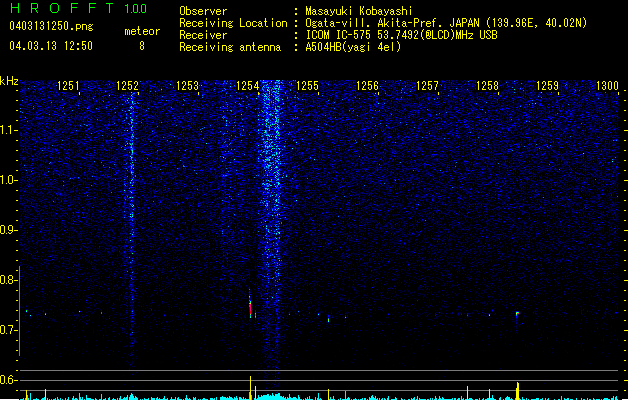Click the Observer label
This screenshot has width=629, height=400.
(x=203, y=11)
